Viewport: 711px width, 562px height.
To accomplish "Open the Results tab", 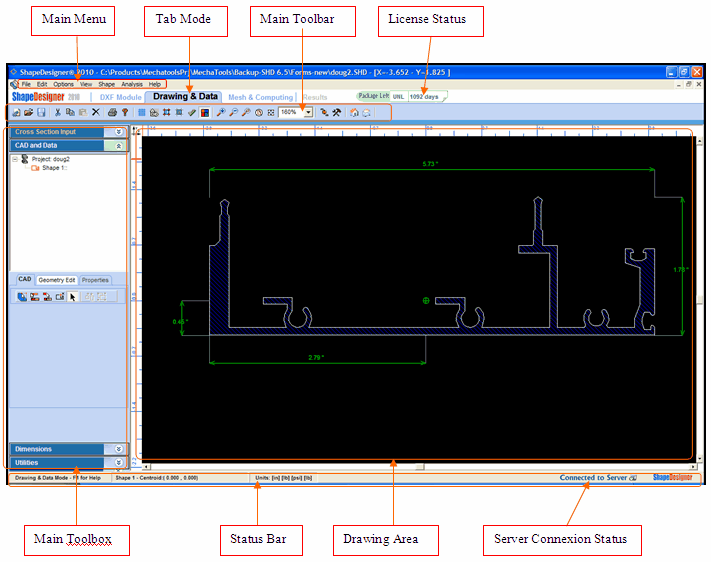I will pyautogui.click(x=315, y=97).
